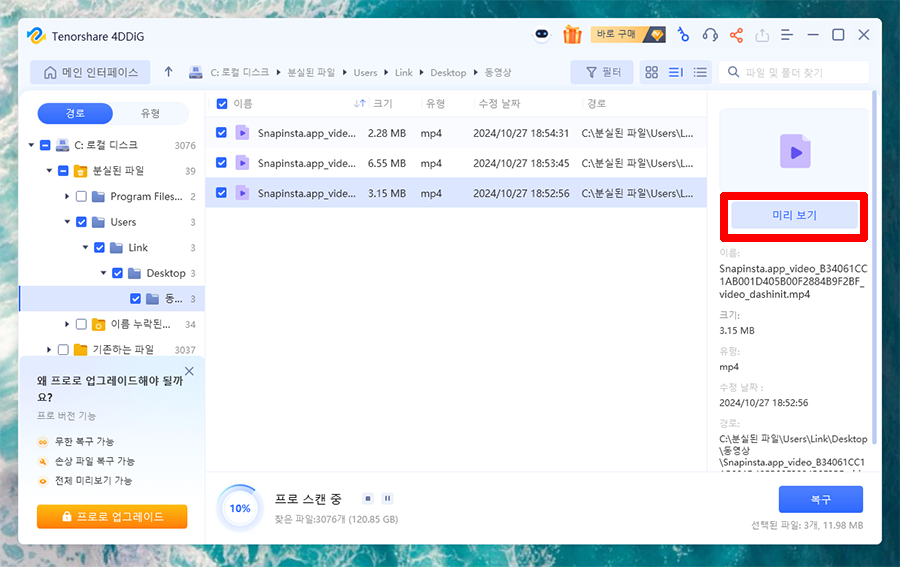Uncheck the Link folder checkbox

(x=99, y=247)
